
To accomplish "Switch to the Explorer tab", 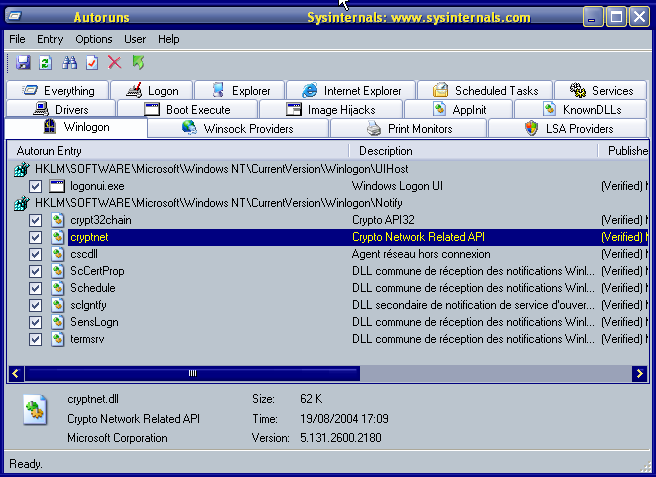I will click(240, 90).
